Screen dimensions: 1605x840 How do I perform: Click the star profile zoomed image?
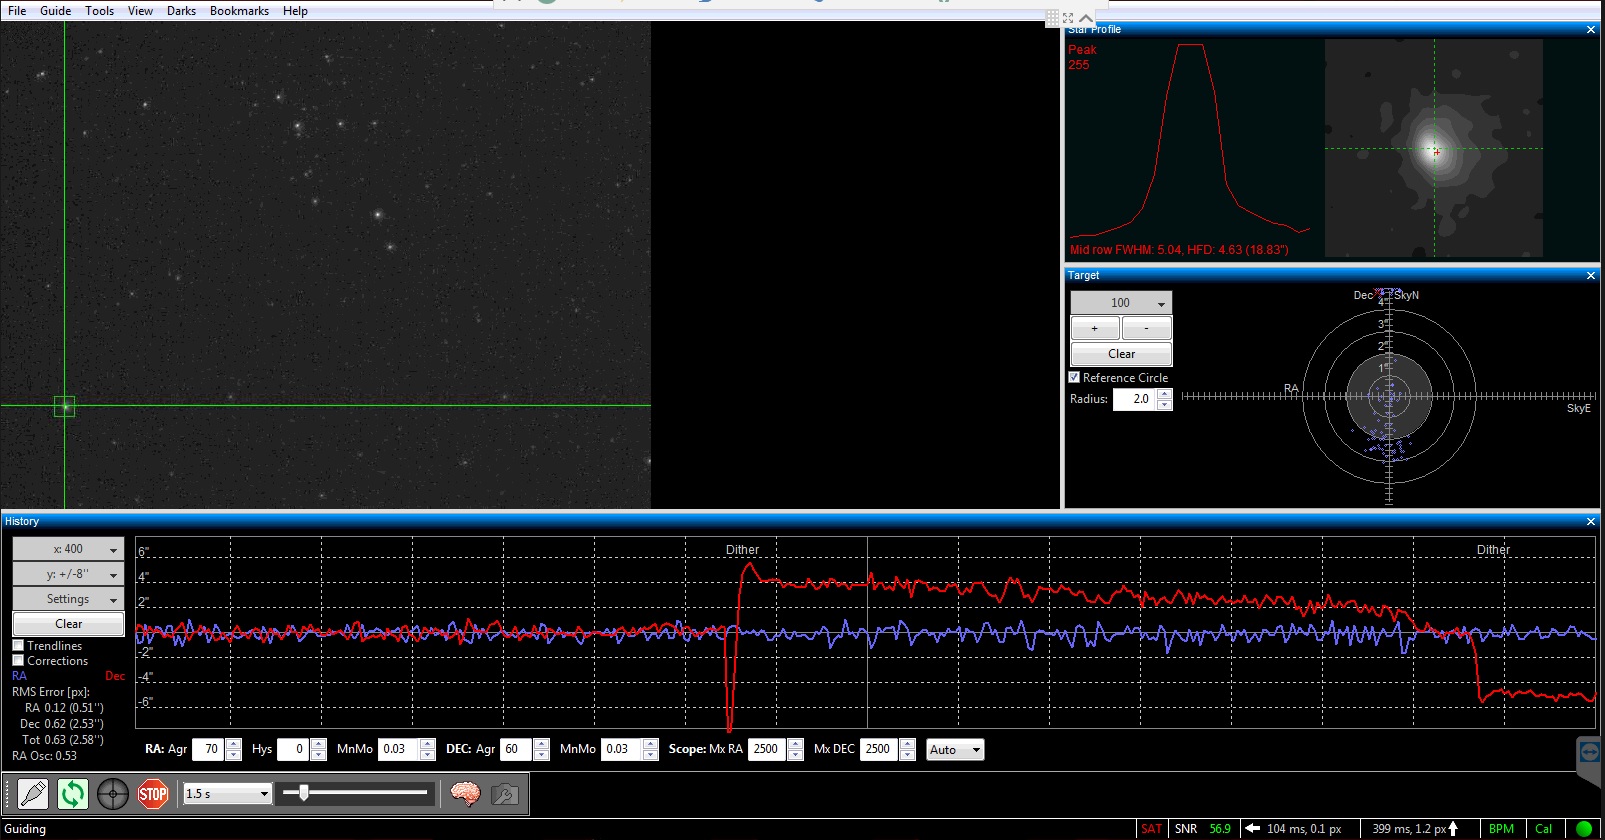(x=1434, y=148)
